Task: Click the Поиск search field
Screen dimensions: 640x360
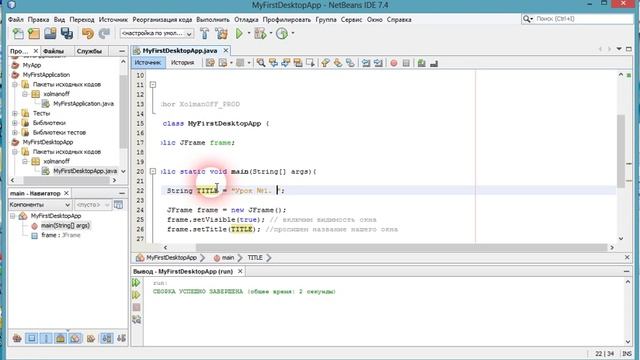Action: point(577,19)
